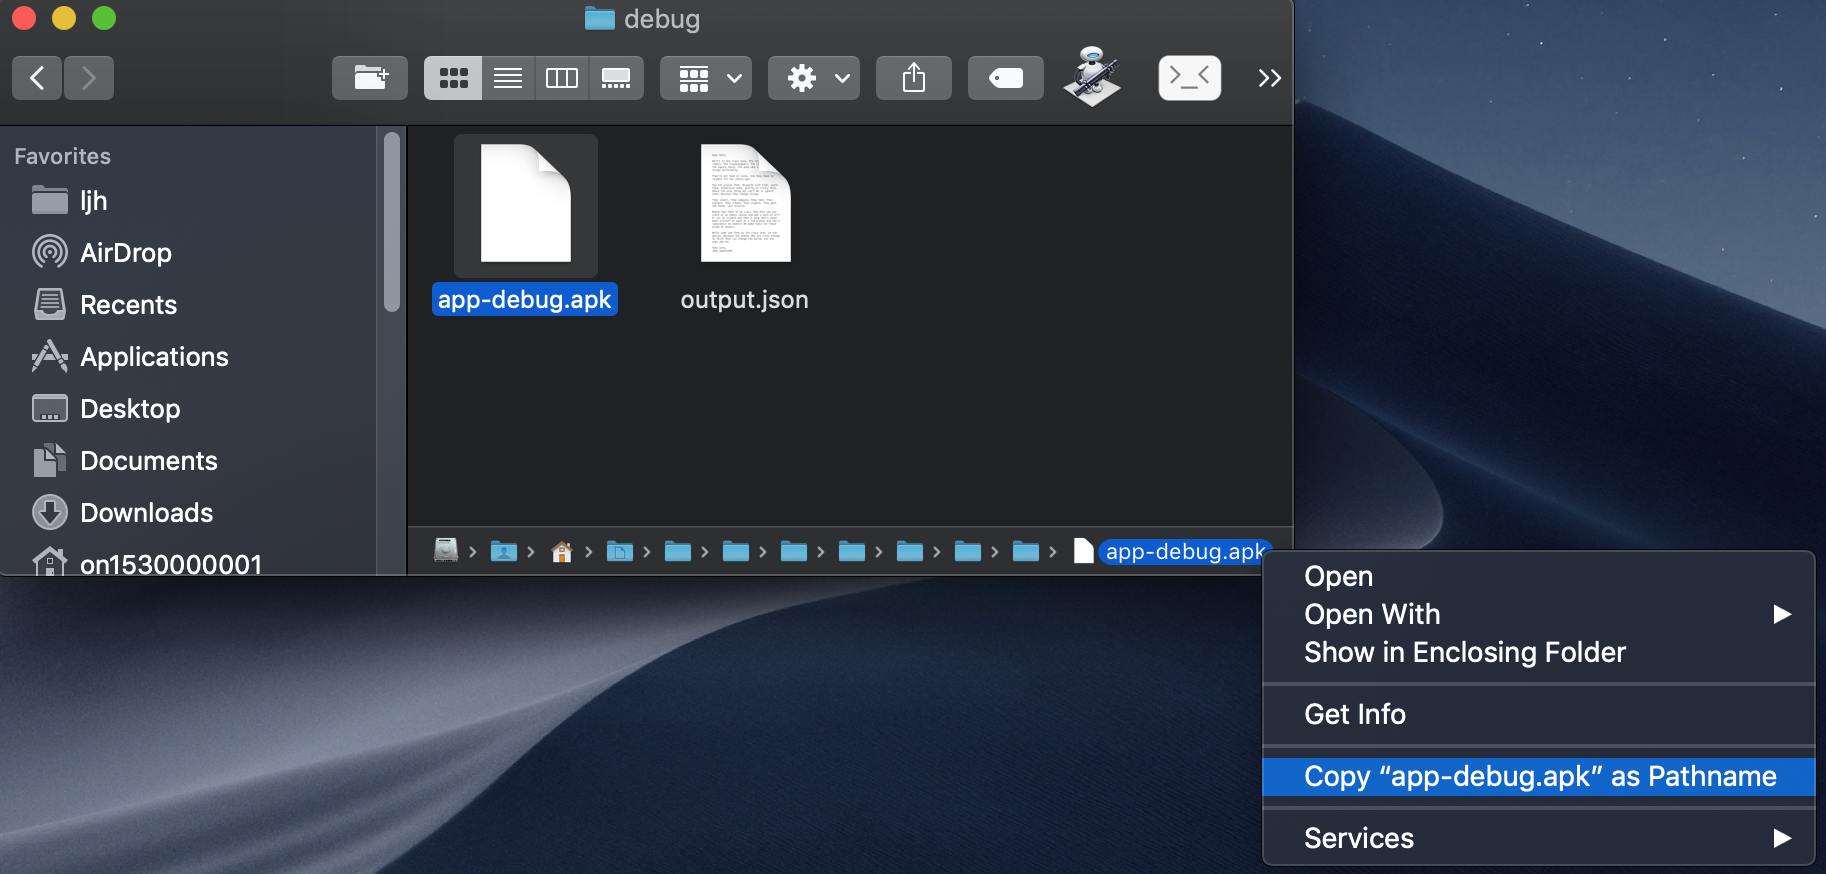
Task: Click the app-debug.apk file name label
Action: (x=524, y=299)
